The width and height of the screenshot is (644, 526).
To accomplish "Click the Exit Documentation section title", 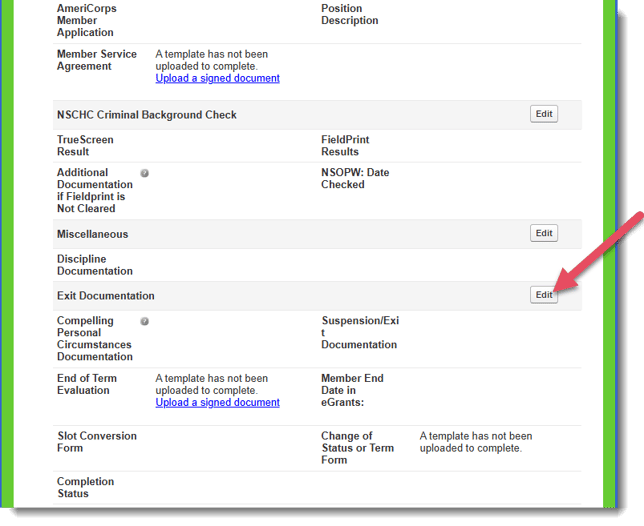I will pos(106,296).
